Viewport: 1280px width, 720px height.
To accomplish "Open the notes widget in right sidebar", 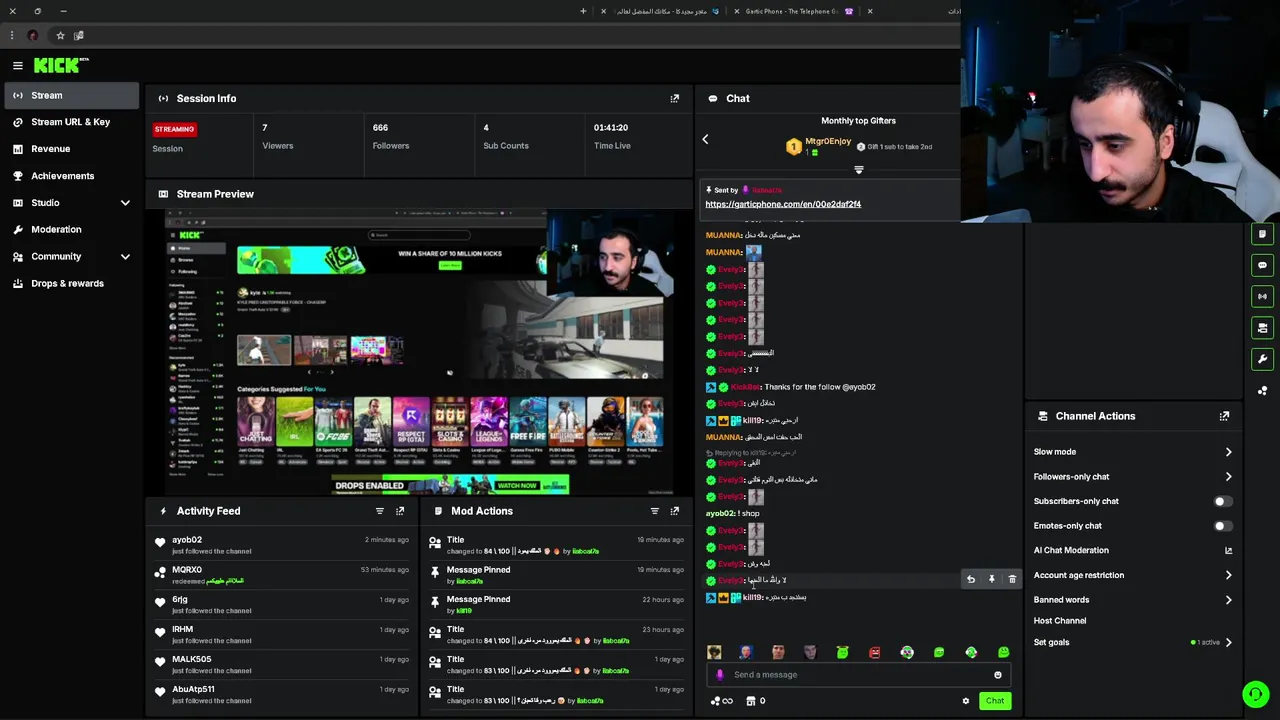I will point(1262,234).
